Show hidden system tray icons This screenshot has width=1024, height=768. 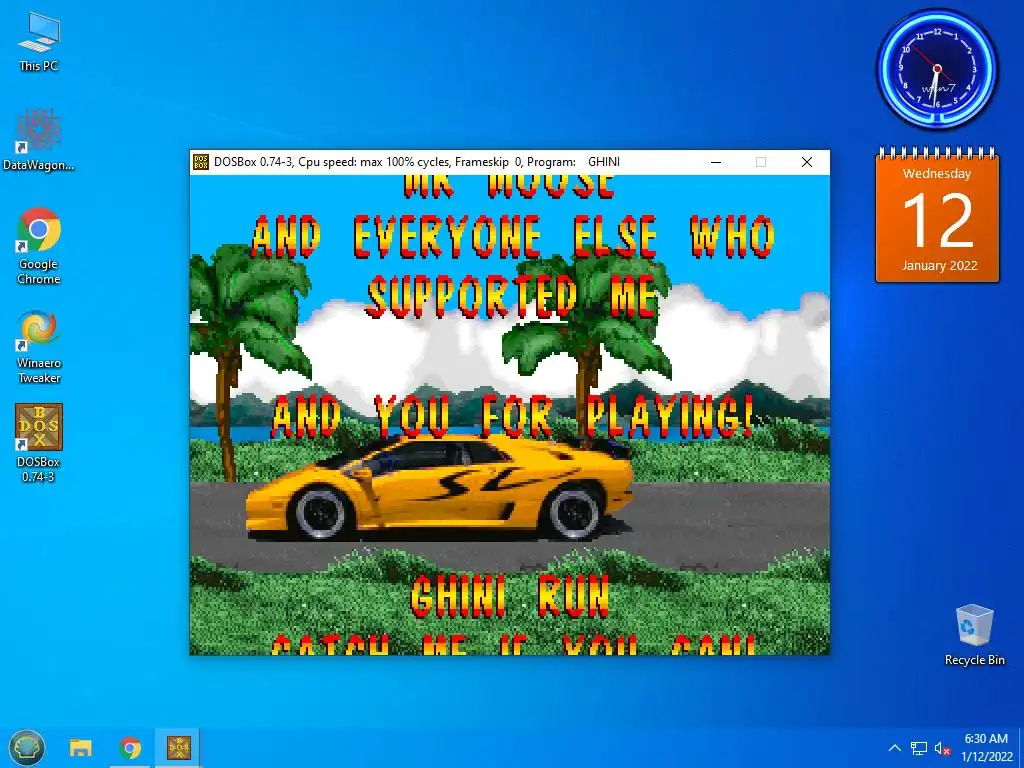[x=895, y=748]
